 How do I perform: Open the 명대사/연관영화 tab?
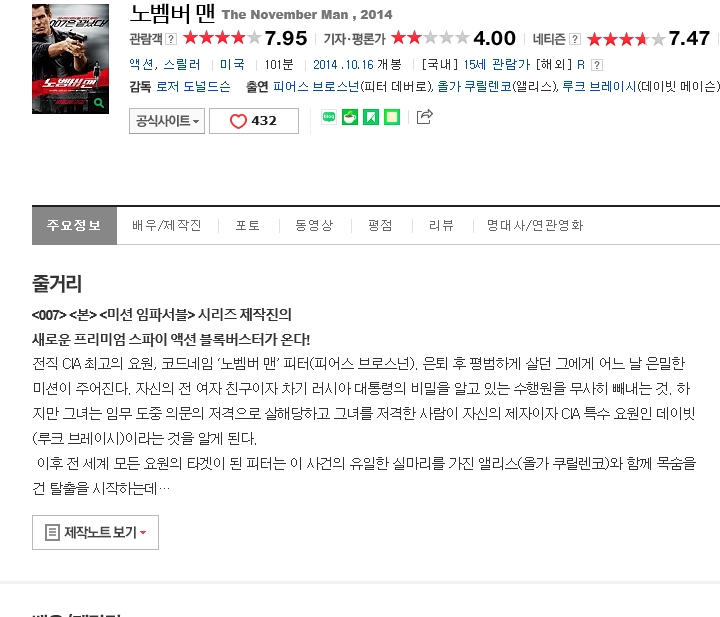(x=535, y=225)
